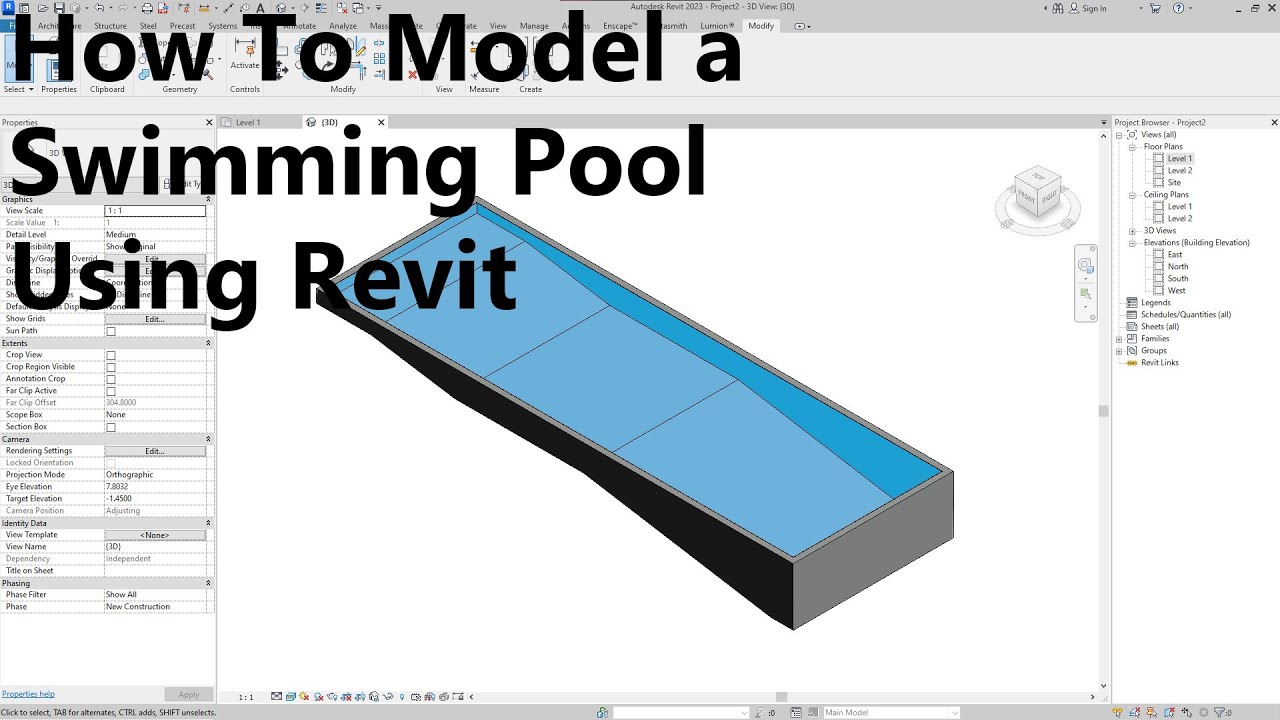
Task: Expand the Groups node
Action: 1120,351
